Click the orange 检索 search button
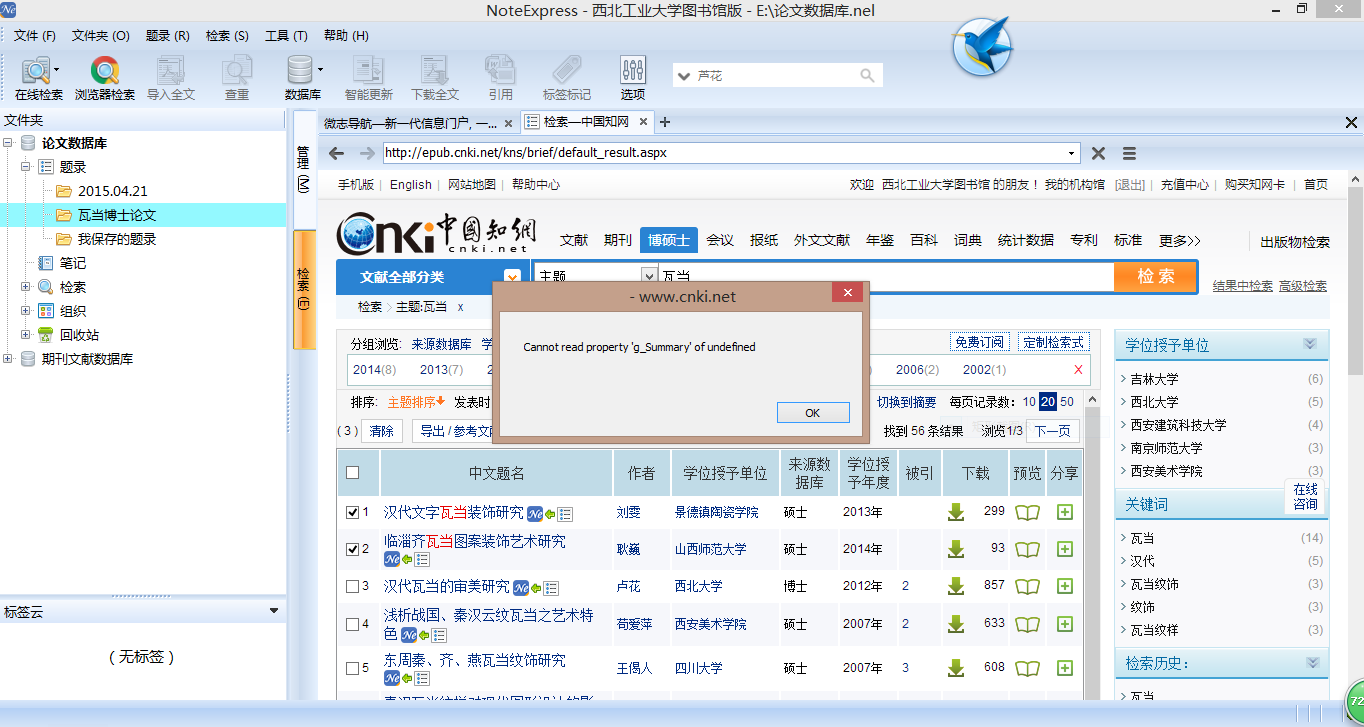This screenshot has width=1364, height=727. (1156, 277)
